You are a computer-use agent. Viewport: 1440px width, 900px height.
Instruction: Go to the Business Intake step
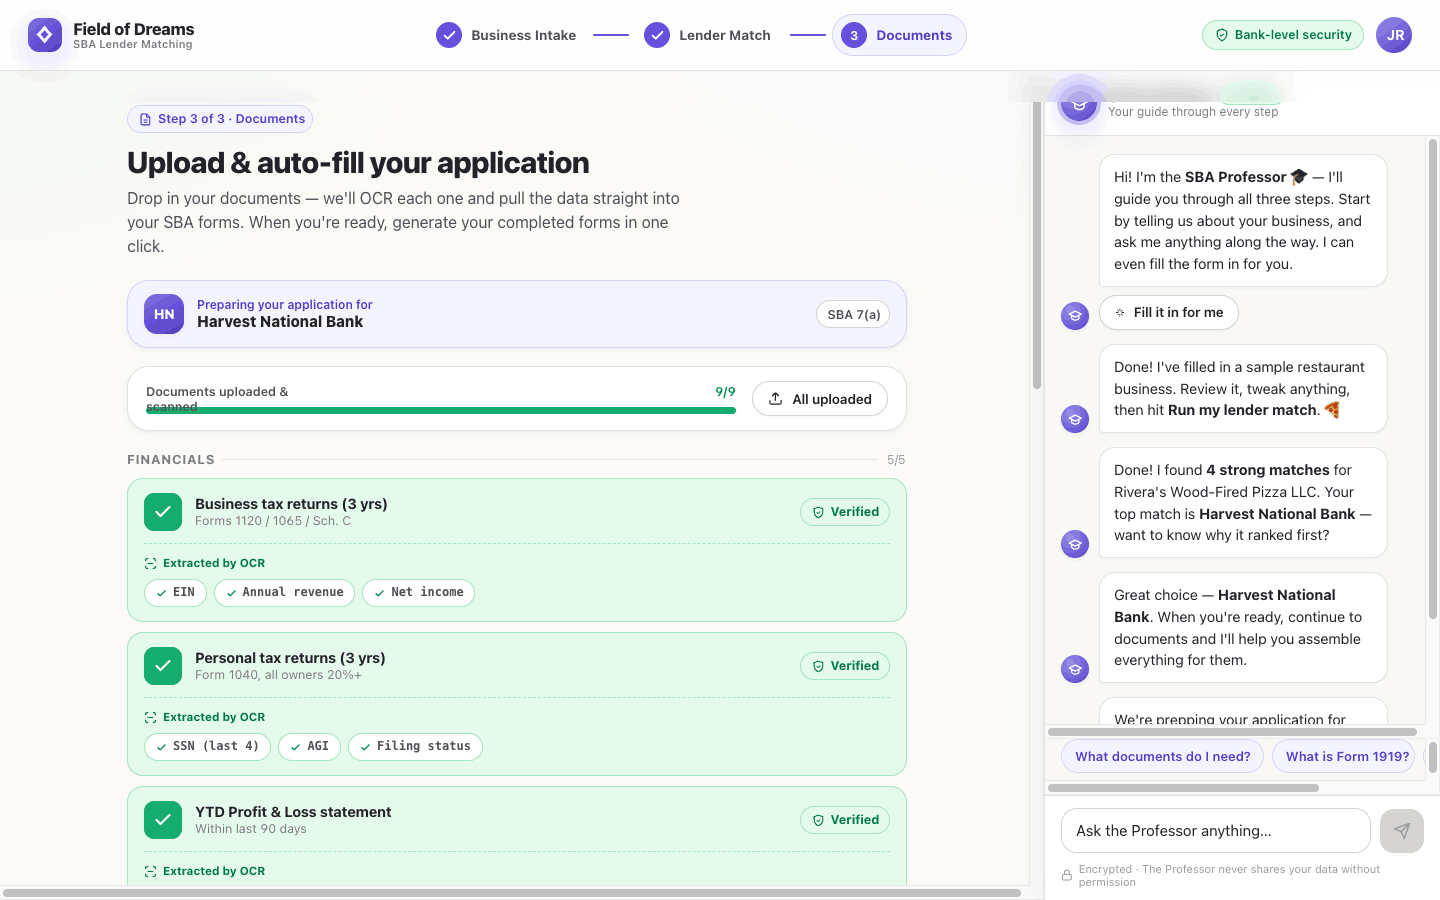point(506,35)
